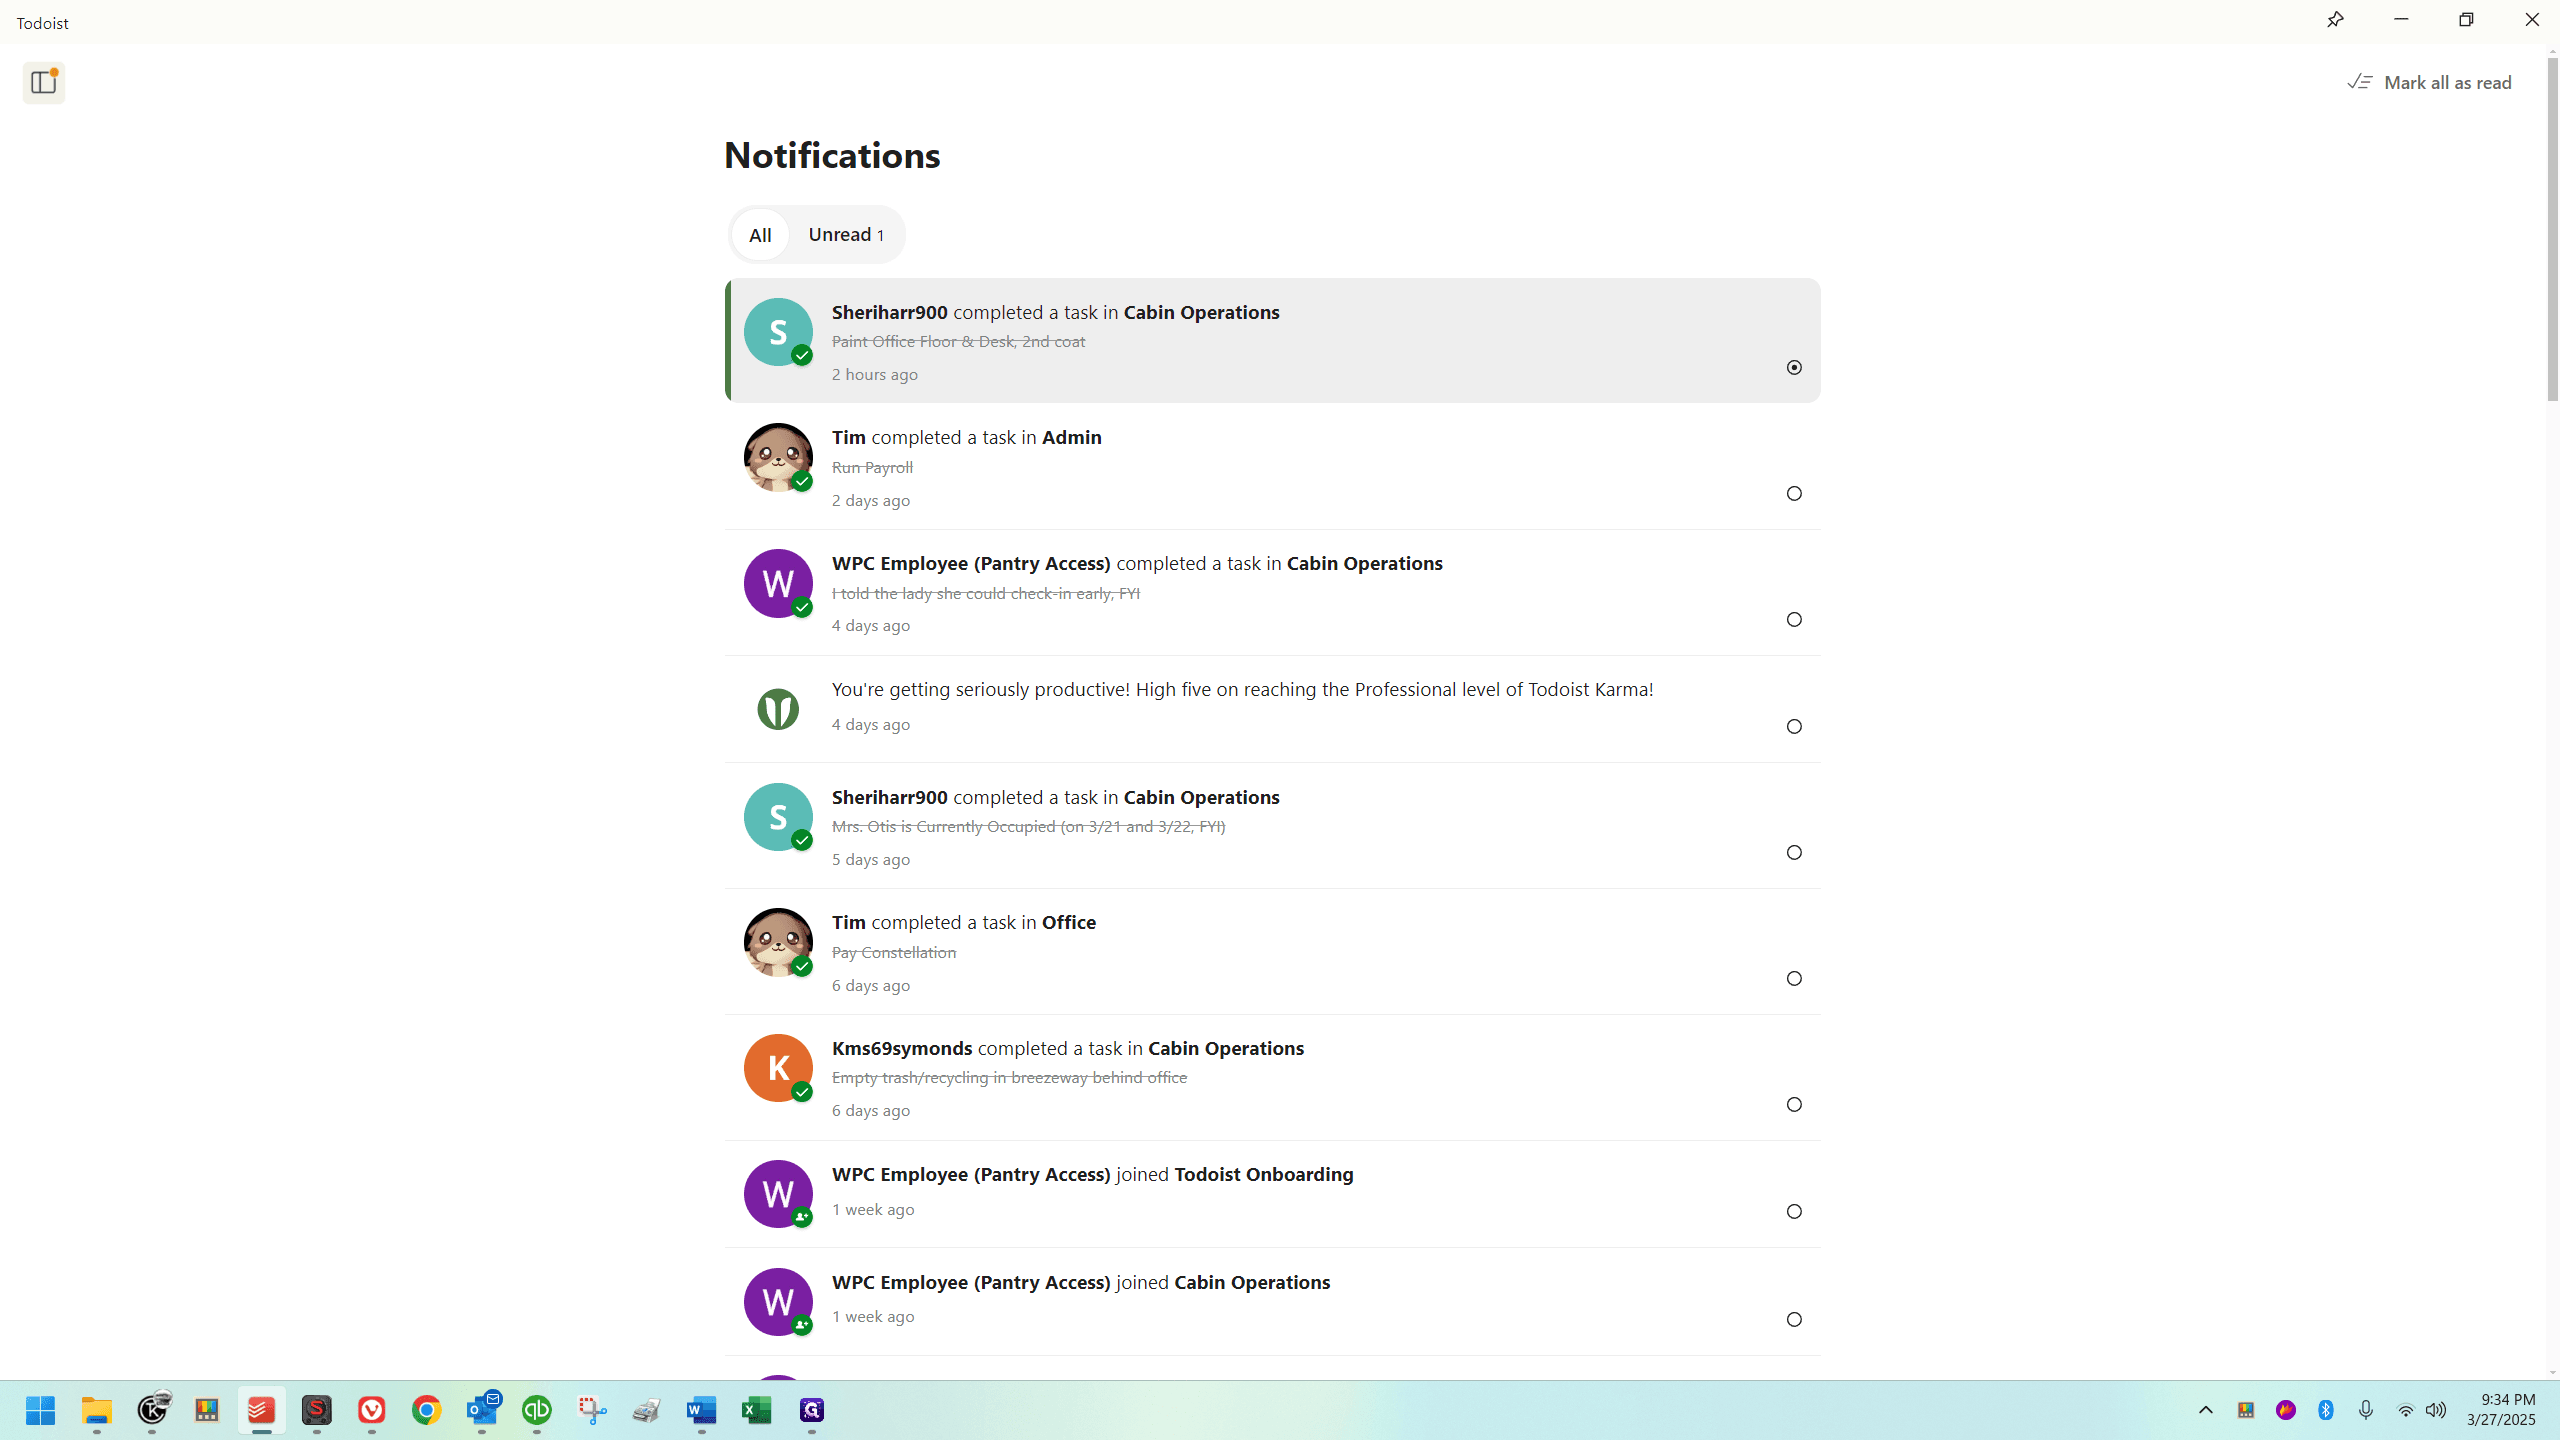This screenshot has width=2560, height=1440.
Task: Click the Office project name
Action: point(1068,923)
